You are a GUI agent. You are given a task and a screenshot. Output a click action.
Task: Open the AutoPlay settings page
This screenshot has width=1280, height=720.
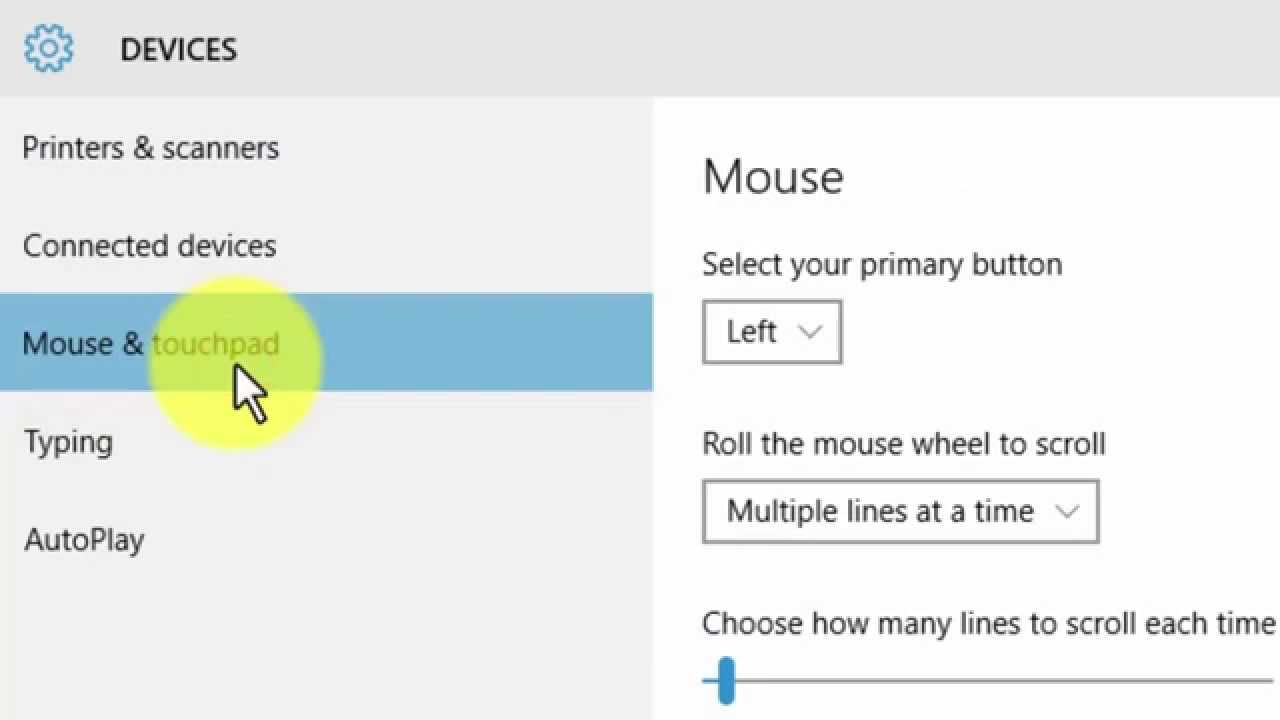tap(84, 540)
